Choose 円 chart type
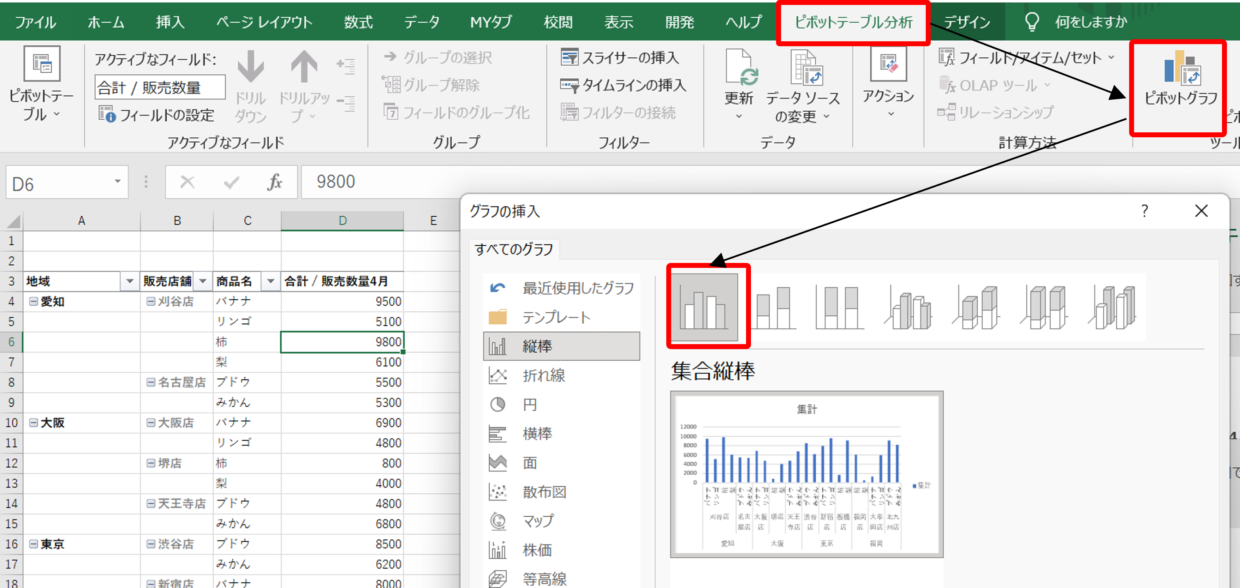1240x588 pixels. (x=561, y=404)
